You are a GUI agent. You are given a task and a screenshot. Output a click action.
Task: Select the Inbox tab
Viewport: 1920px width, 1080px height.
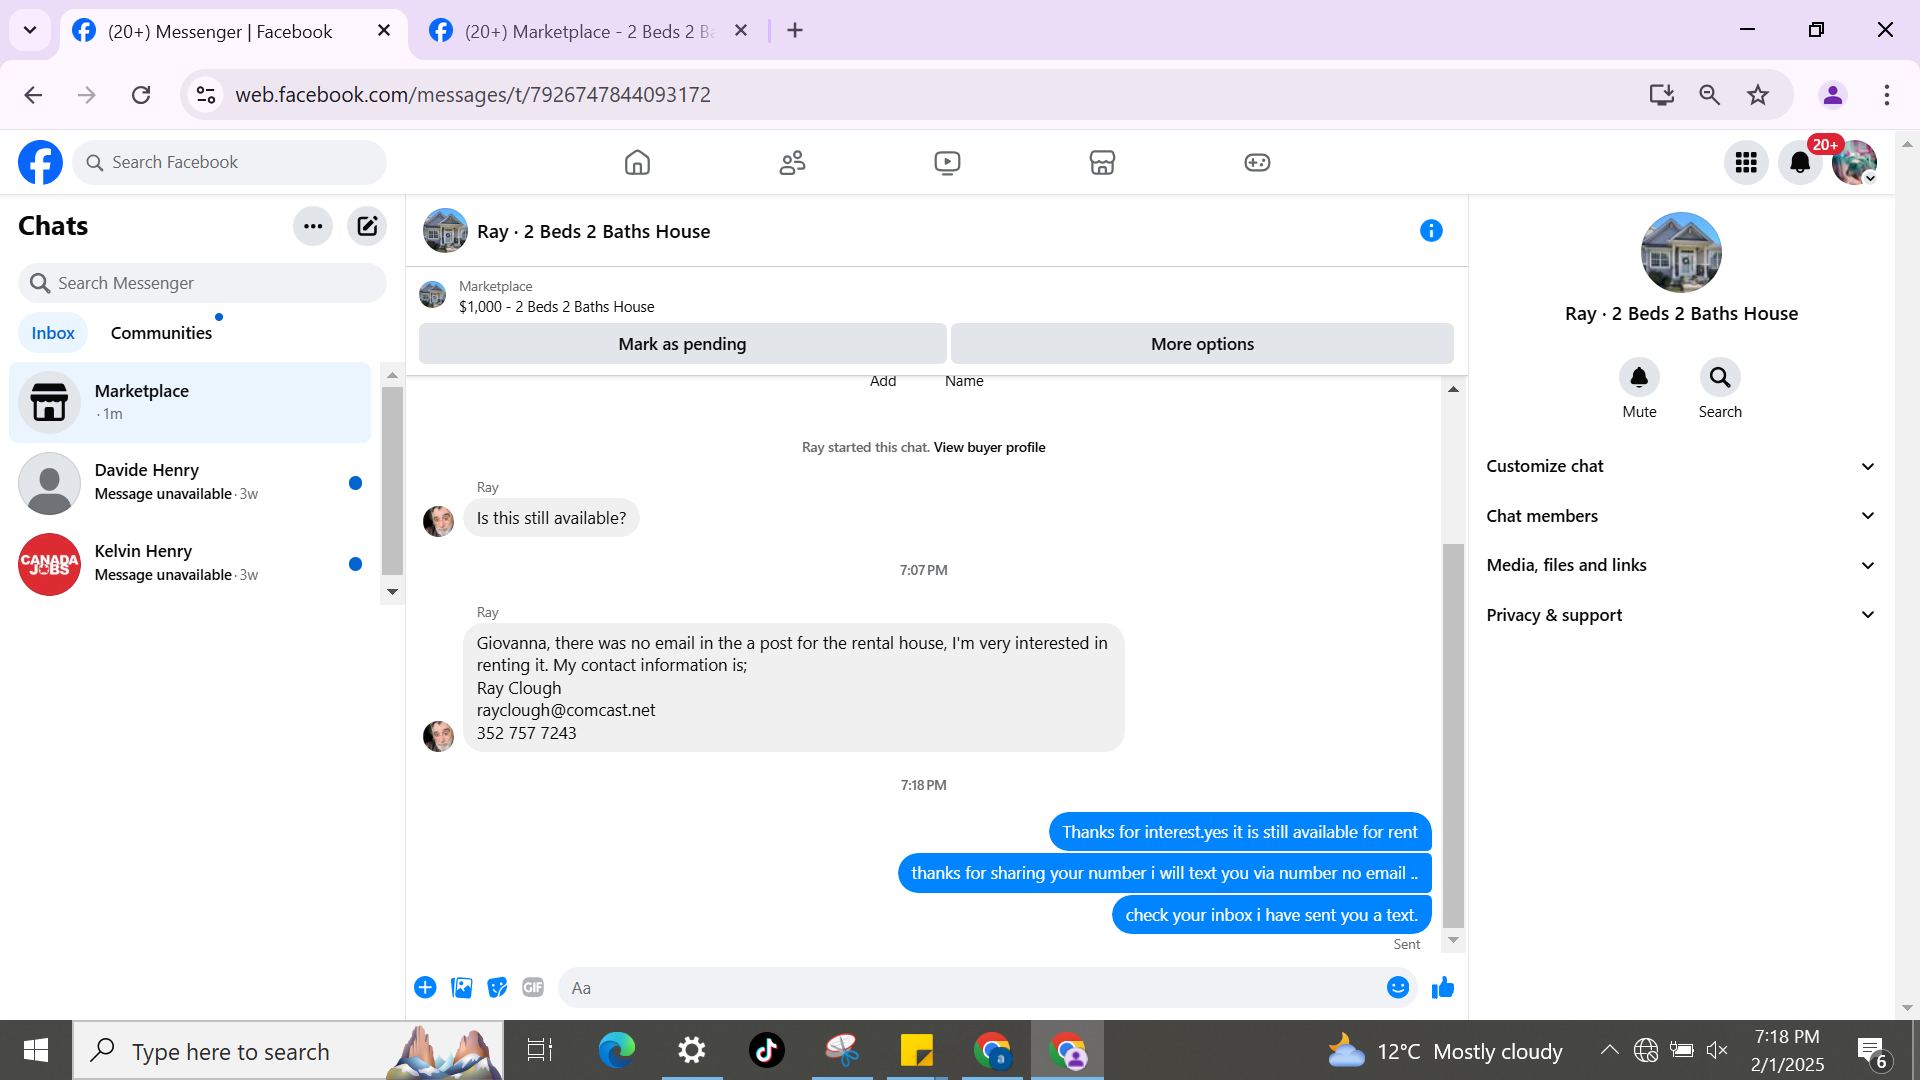pos(53,333)
